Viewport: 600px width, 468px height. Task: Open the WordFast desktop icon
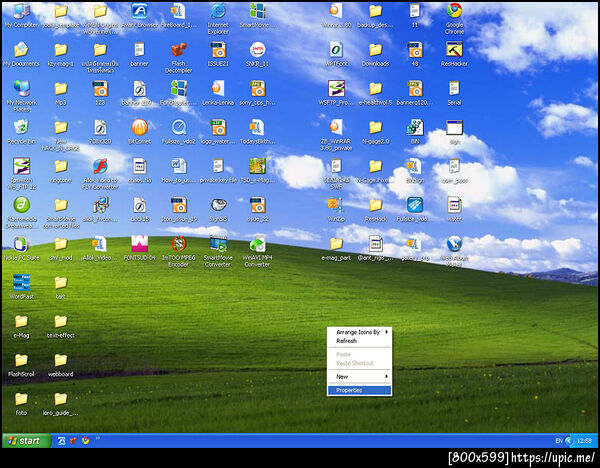[21, 287]
